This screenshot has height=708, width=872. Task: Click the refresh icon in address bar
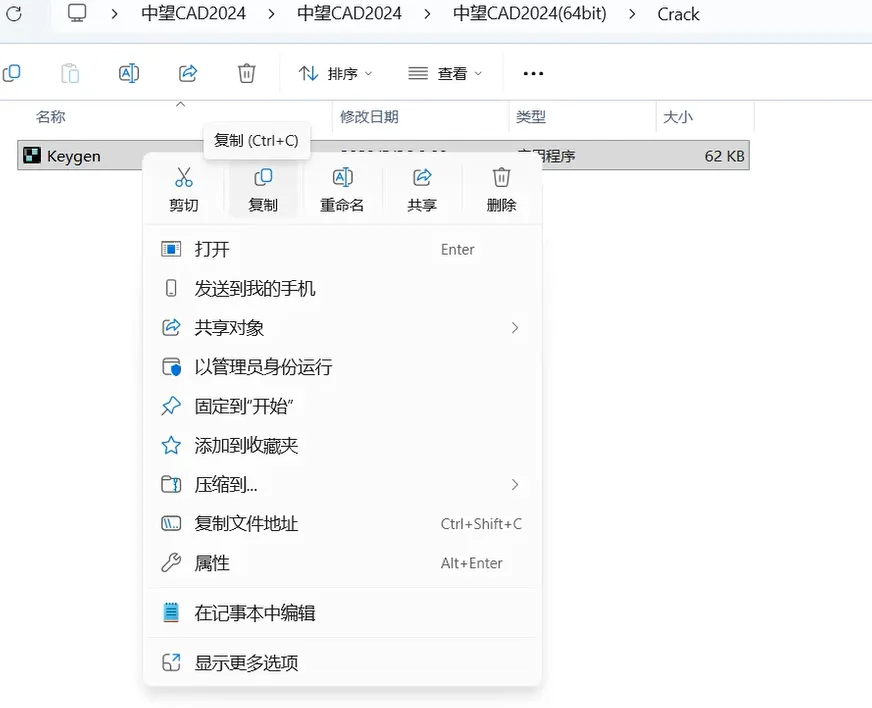14,13
